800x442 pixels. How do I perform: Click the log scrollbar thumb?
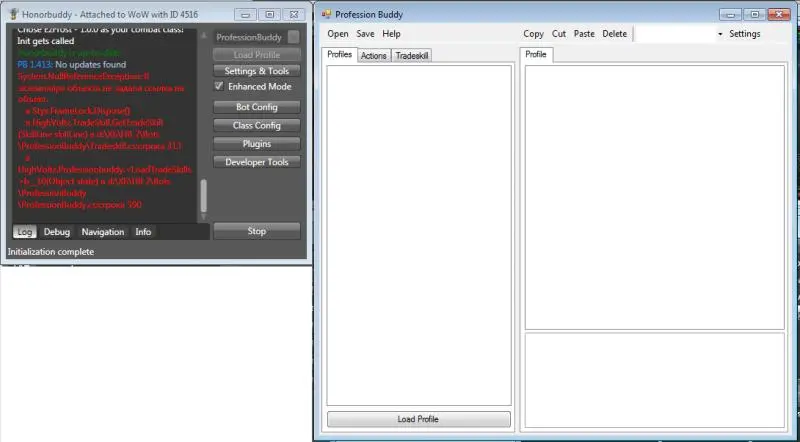pos(204,195)
